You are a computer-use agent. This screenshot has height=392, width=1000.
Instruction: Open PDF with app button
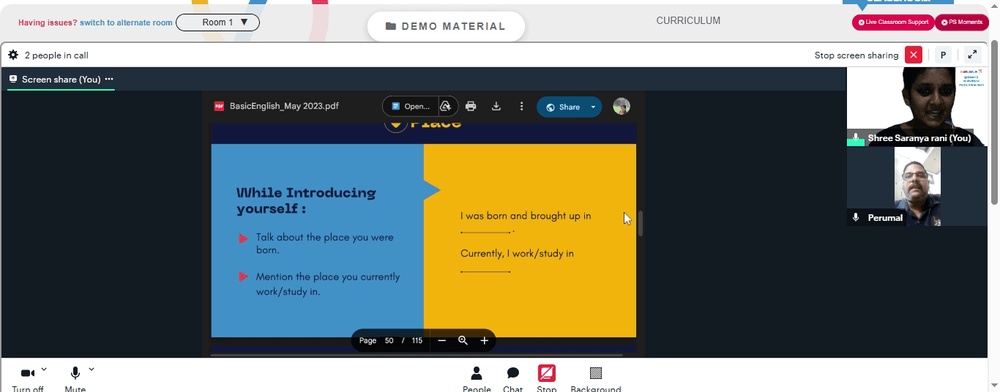coord(410,106)
